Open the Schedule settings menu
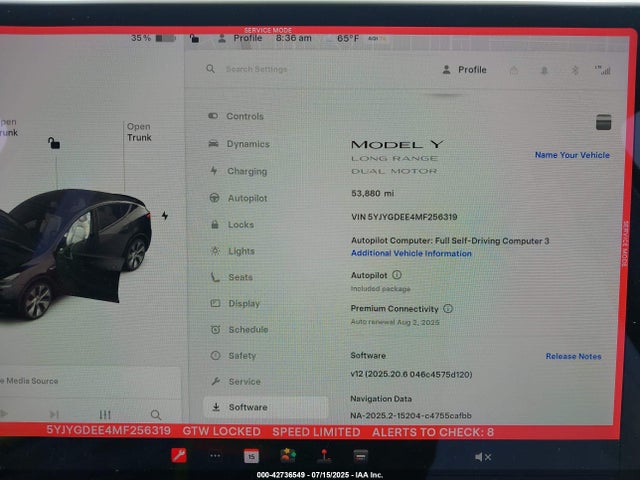 pyautogui.click(x=239, y=329)
